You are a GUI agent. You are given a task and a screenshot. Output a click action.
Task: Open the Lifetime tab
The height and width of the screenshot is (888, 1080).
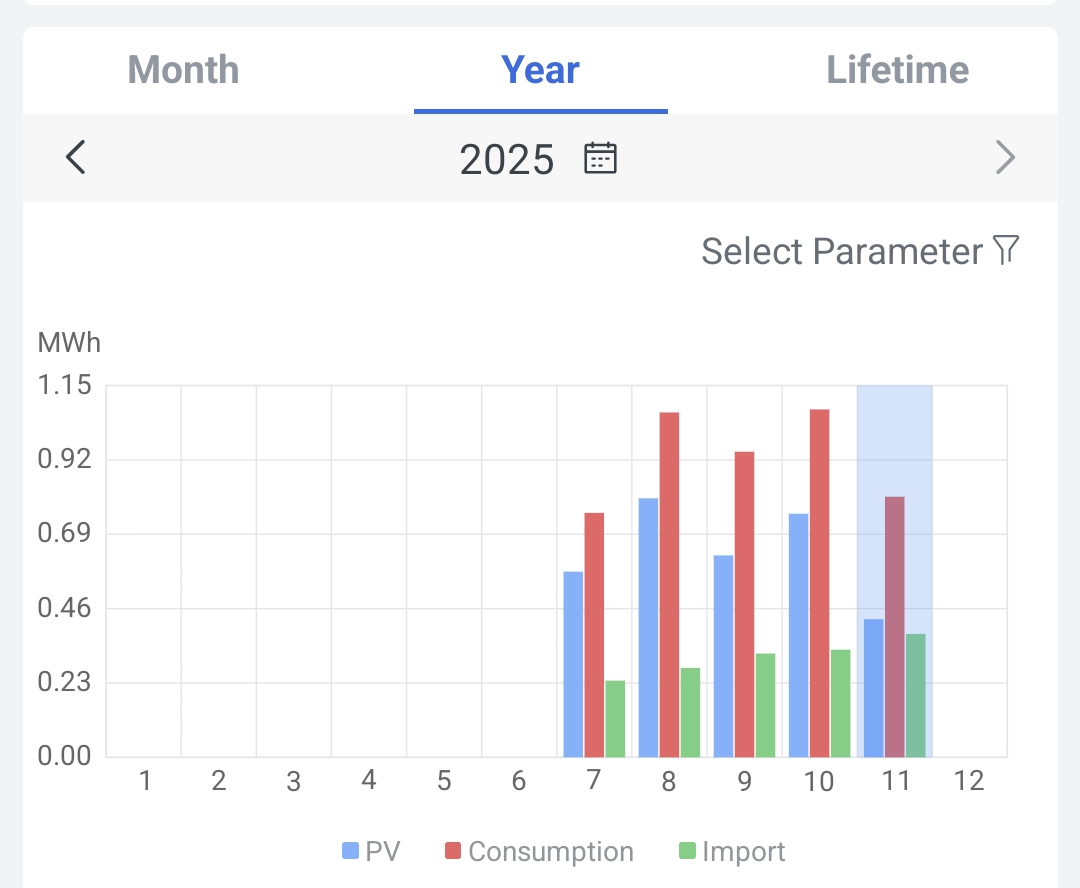pos(897,70)
